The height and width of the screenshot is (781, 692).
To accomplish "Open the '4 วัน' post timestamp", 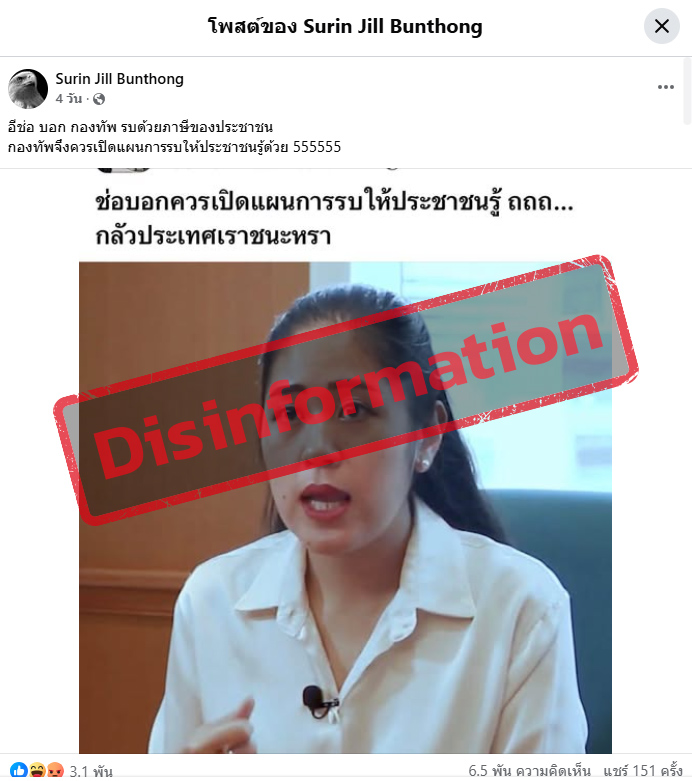I will coord(69,99).
